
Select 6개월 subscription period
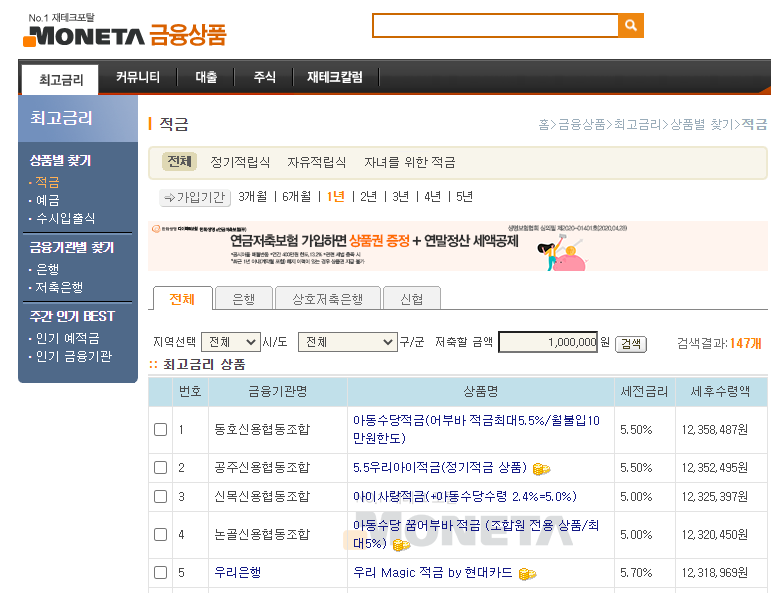click(297, 197)
